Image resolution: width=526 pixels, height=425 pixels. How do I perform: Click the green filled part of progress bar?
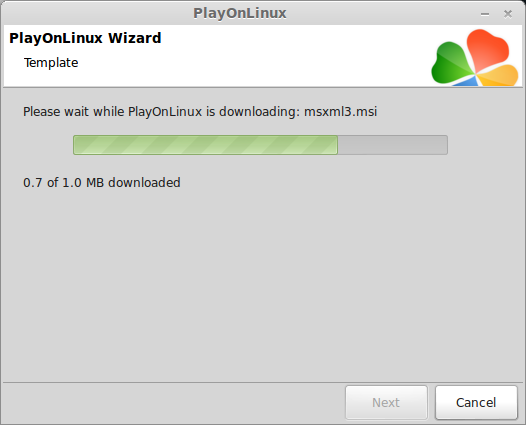tap(205, 145)
